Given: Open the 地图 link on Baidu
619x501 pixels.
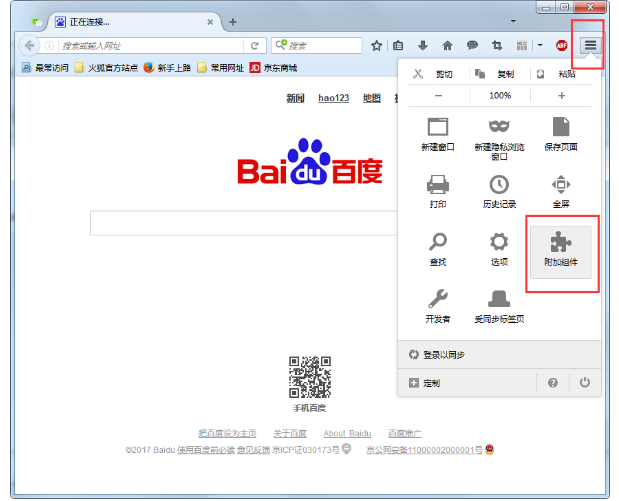Looking at the screenshot, I should coord(372,98).
